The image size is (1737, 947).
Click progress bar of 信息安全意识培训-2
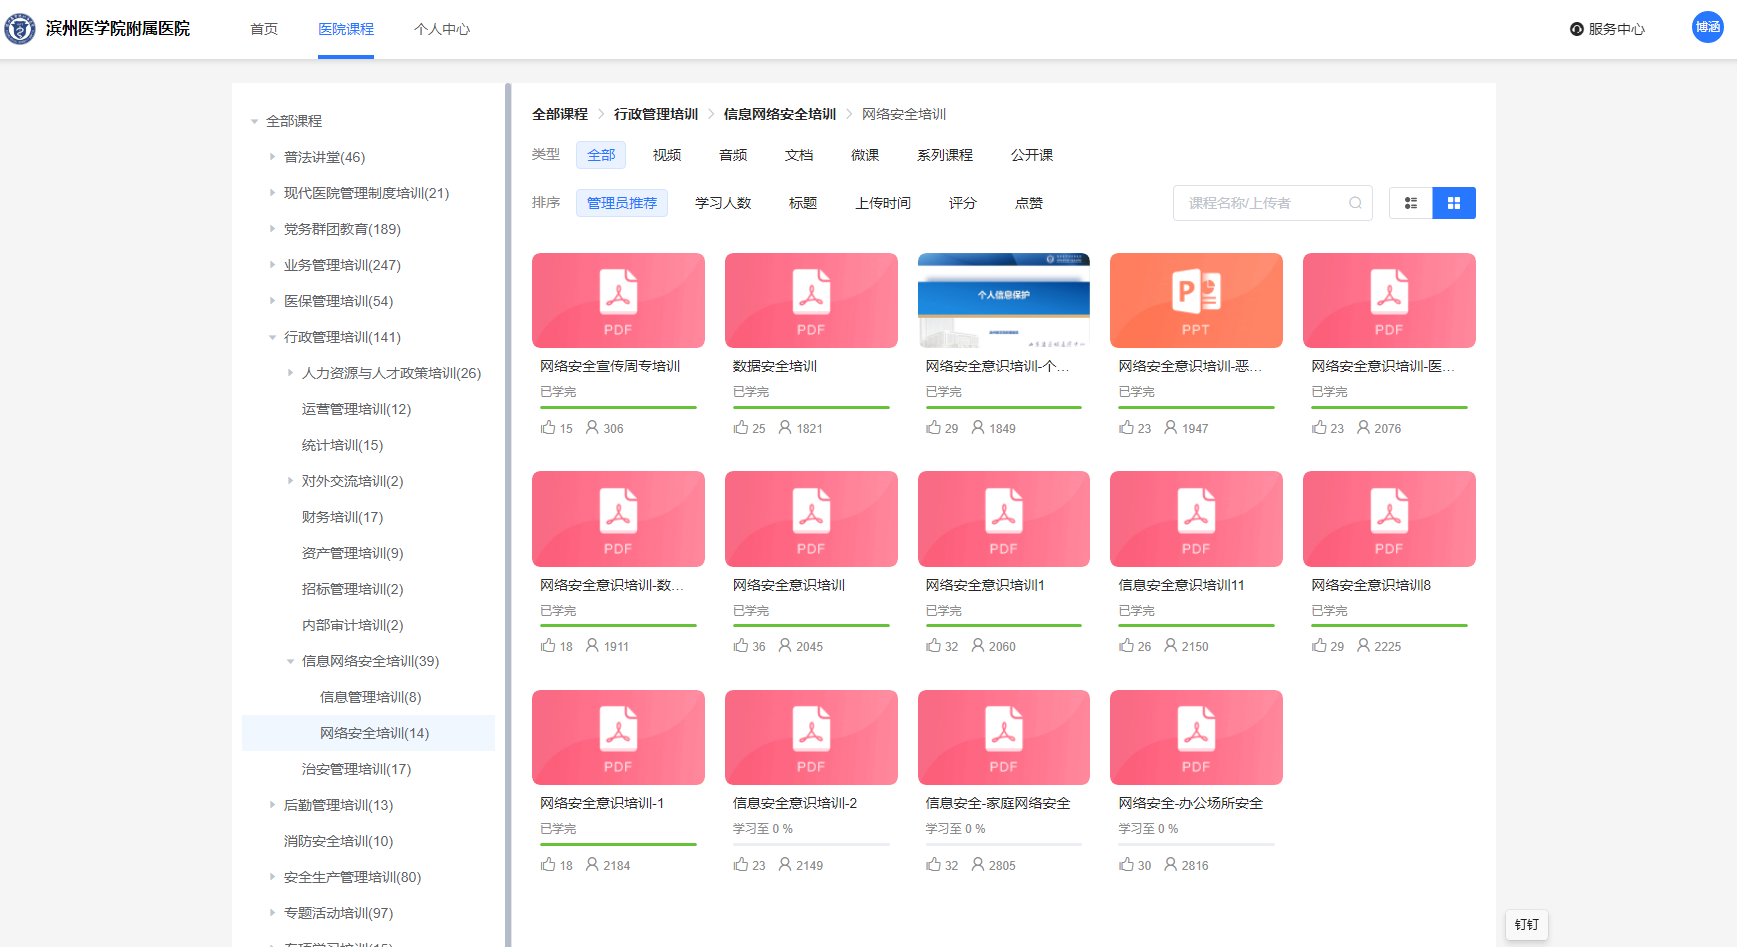coord(811,844)
